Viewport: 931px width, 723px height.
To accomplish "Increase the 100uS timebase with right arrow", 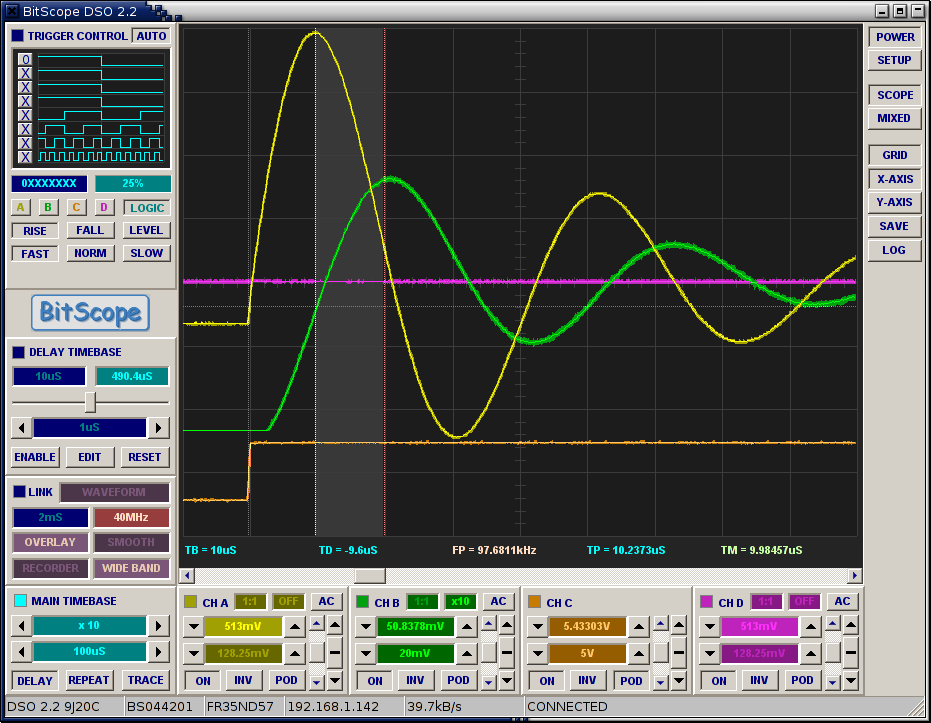I will pyautogui.click(x=158, y=652).
